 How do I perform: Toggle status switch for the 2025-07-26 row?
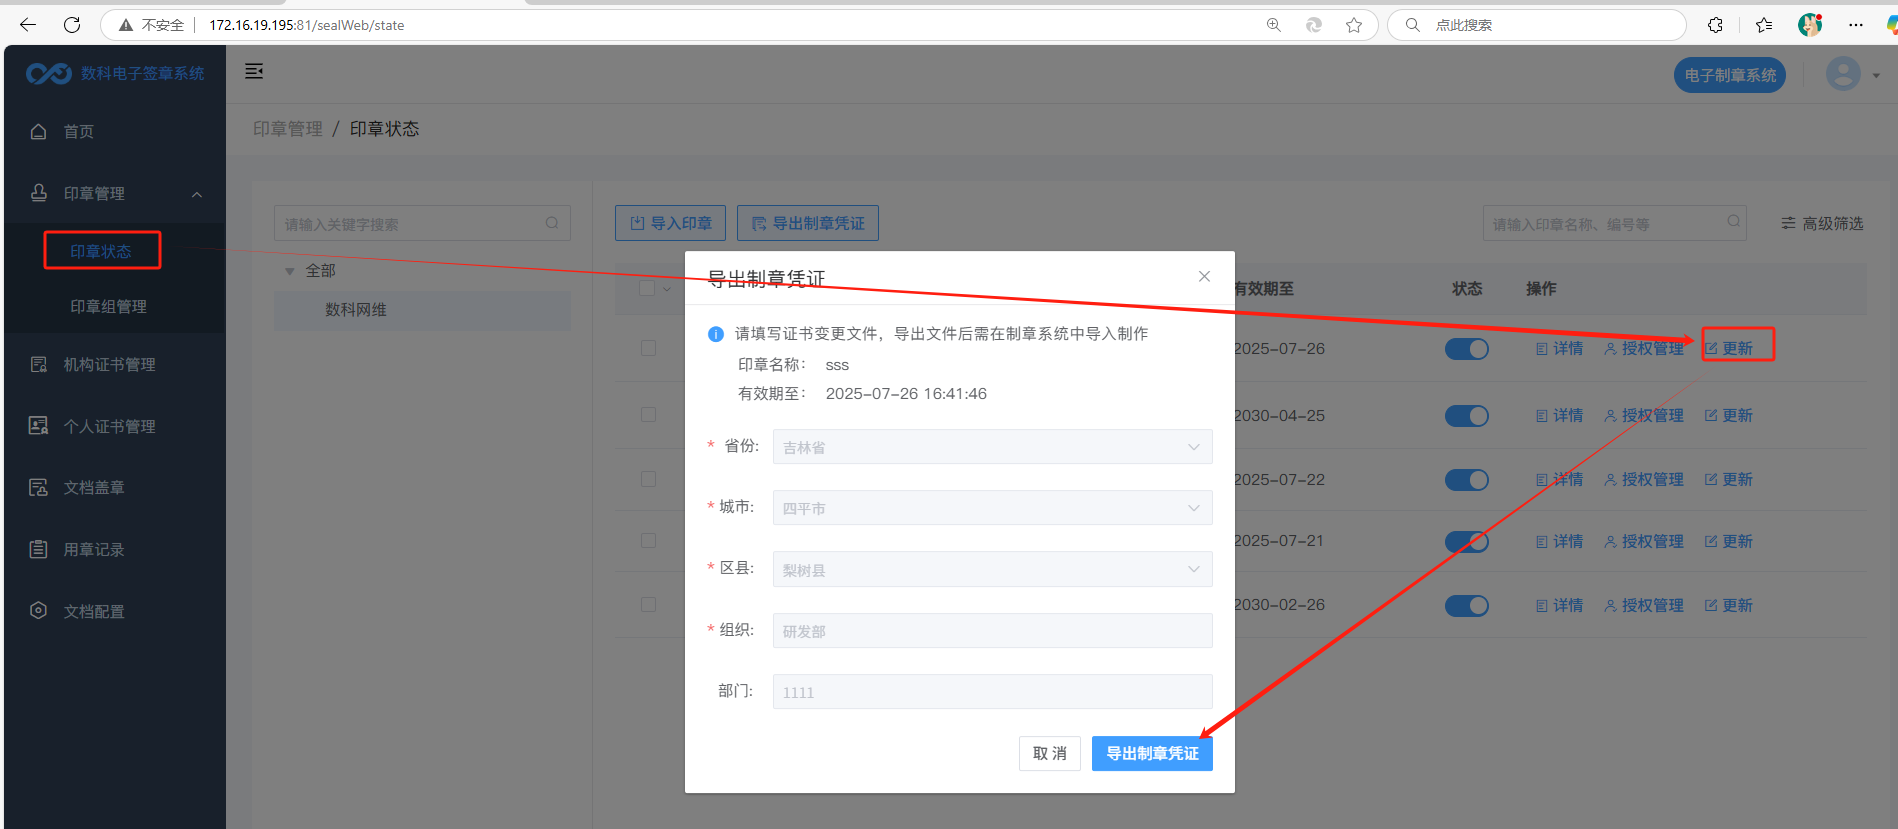[x=1466, y=349]
